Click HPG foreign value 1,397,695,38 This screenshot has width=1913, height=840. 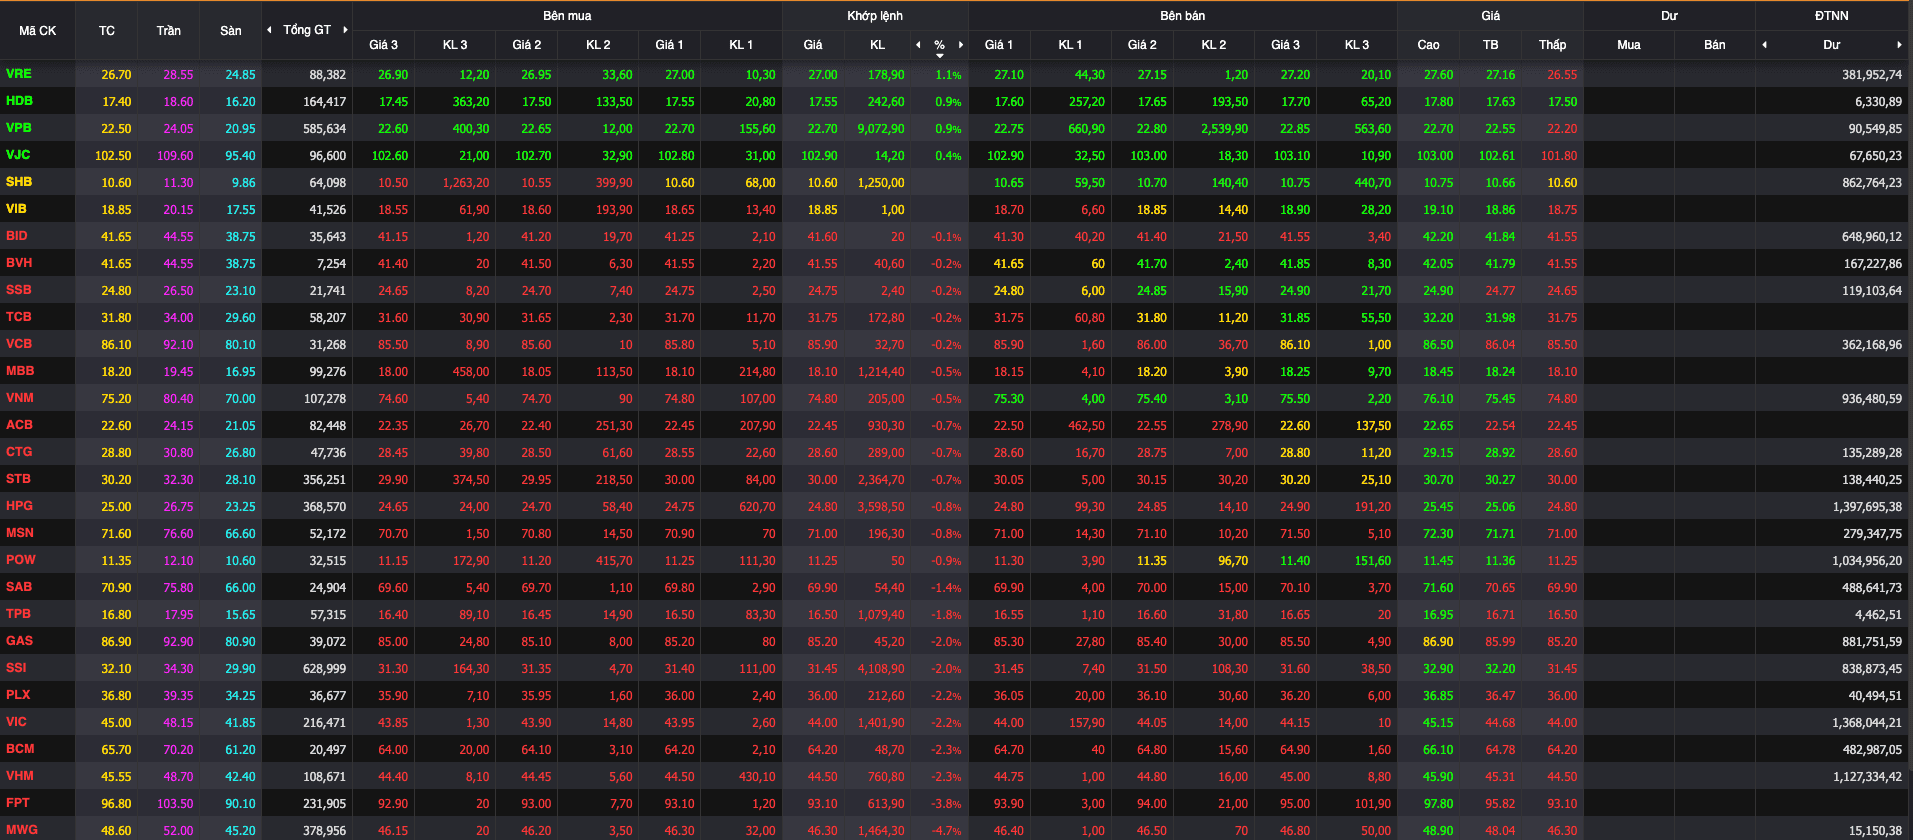tap(1867, 507)
